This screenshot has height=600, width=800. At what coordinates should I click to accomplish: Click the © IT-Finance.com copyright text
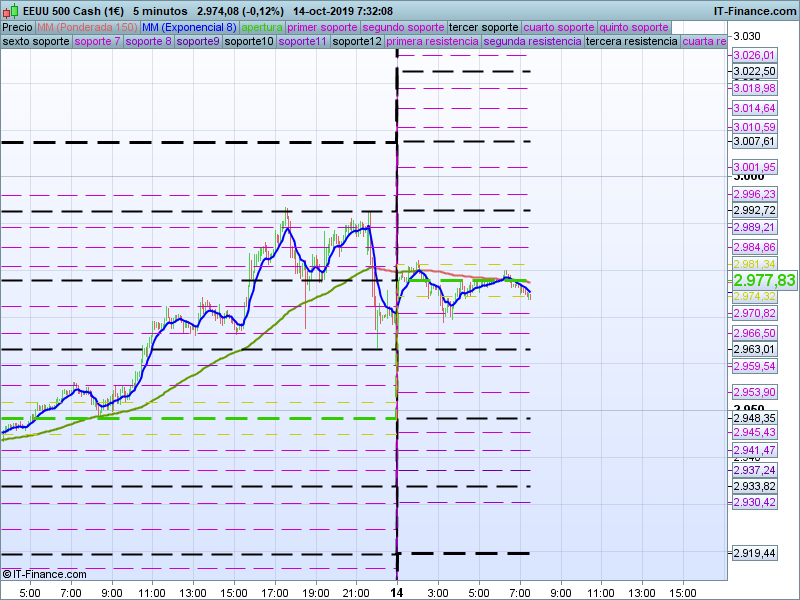click(x=45, y=574)
